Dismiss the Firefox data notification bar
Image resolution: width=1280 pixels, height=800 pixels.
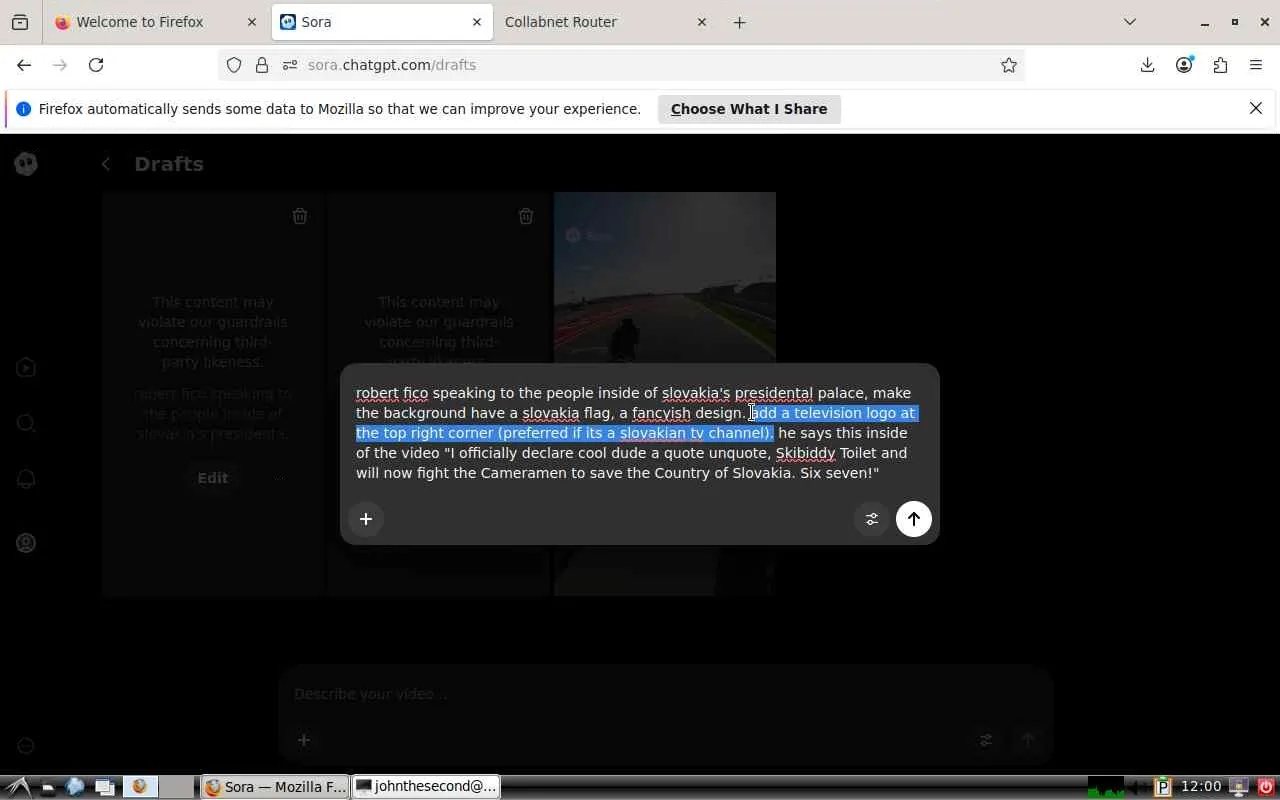(x=1256, y=108)
